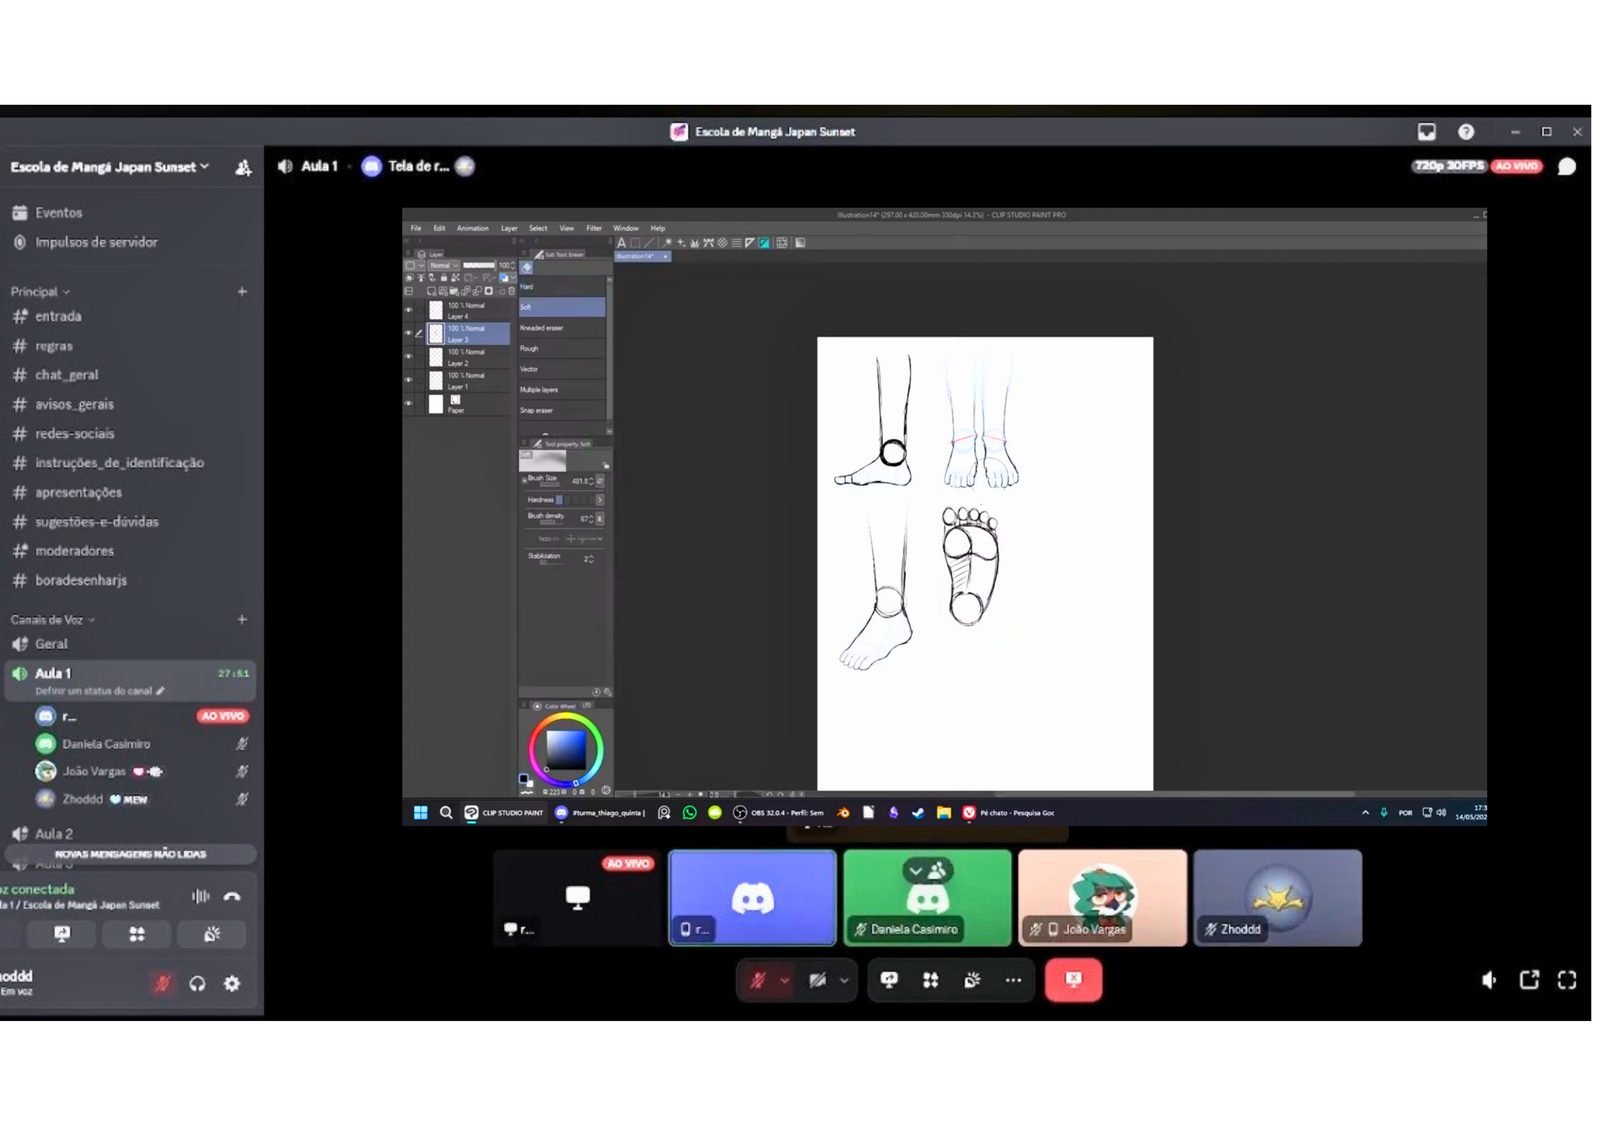Hide Layer 2 using its eye icon
The height and width of the screenshot is (1131, 1600).
(x=408, y=356)
